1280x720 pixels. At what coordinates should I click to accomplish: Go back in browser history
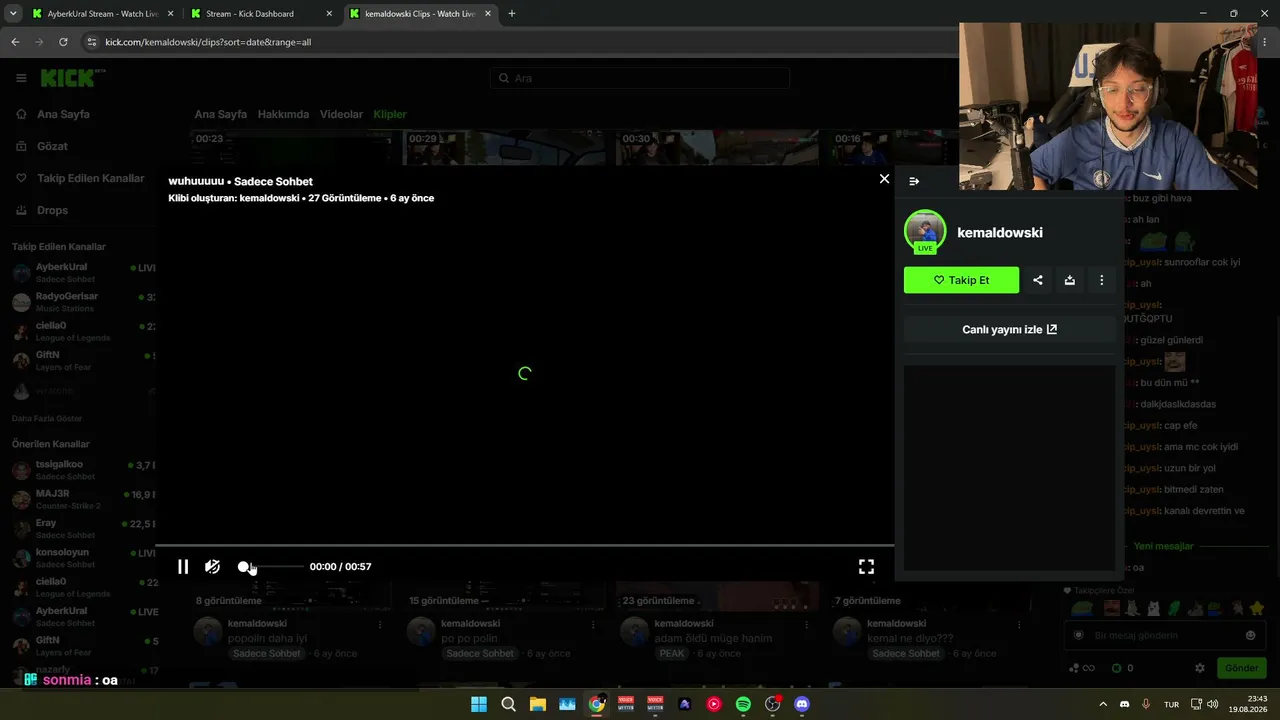[15, 42]
